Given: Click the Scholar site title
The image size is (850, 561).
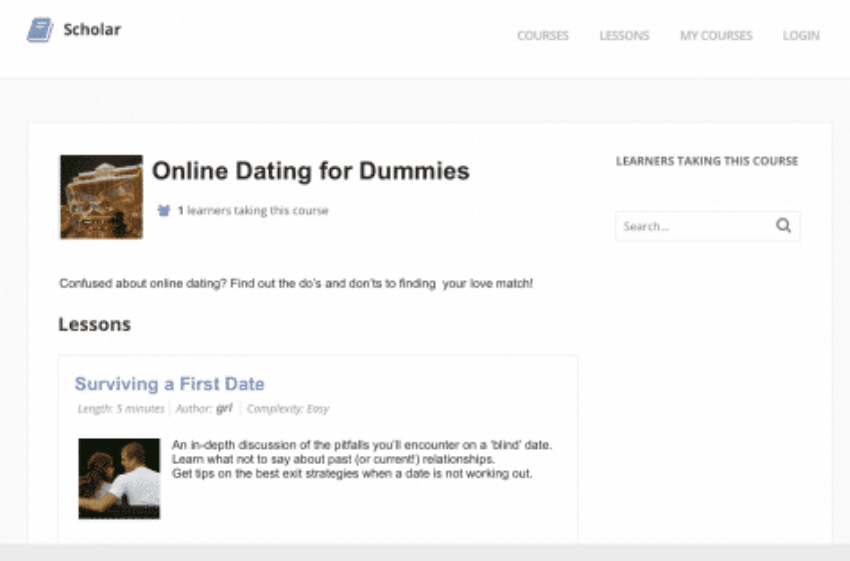Looking at the screenshot, I should tap(92, 29).
